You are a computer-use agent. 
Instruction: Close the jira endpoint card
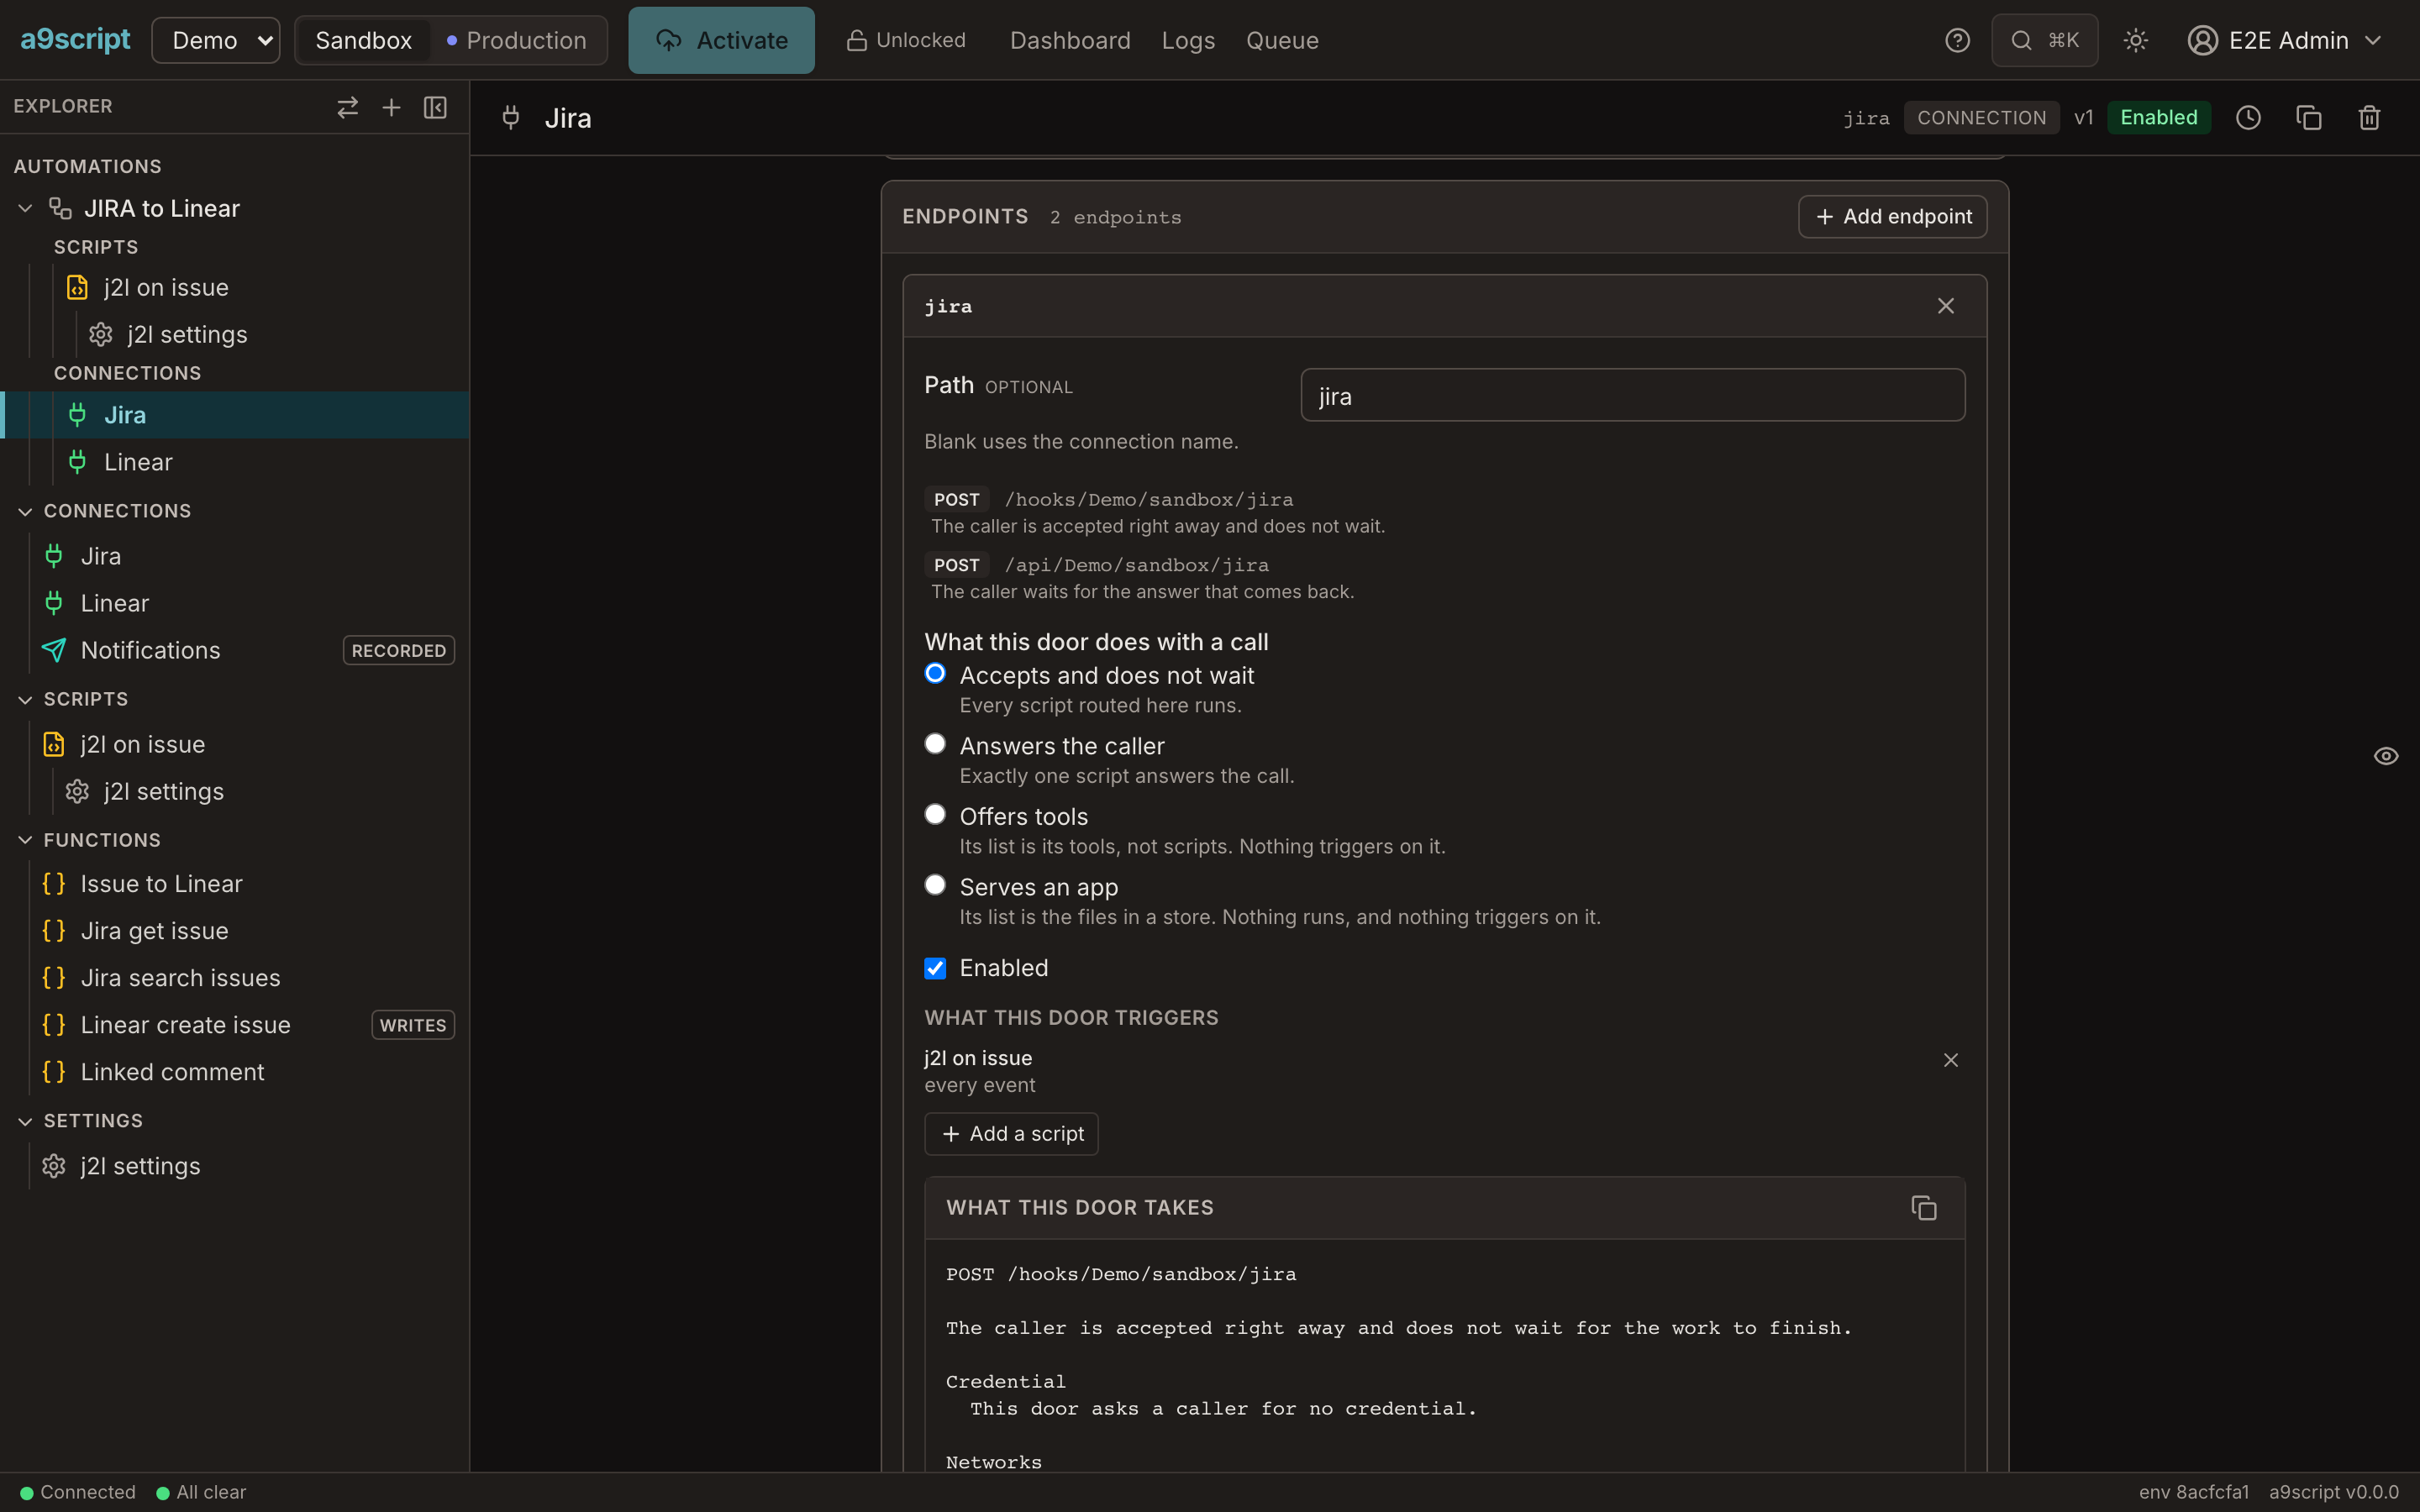click(1945, 306)
